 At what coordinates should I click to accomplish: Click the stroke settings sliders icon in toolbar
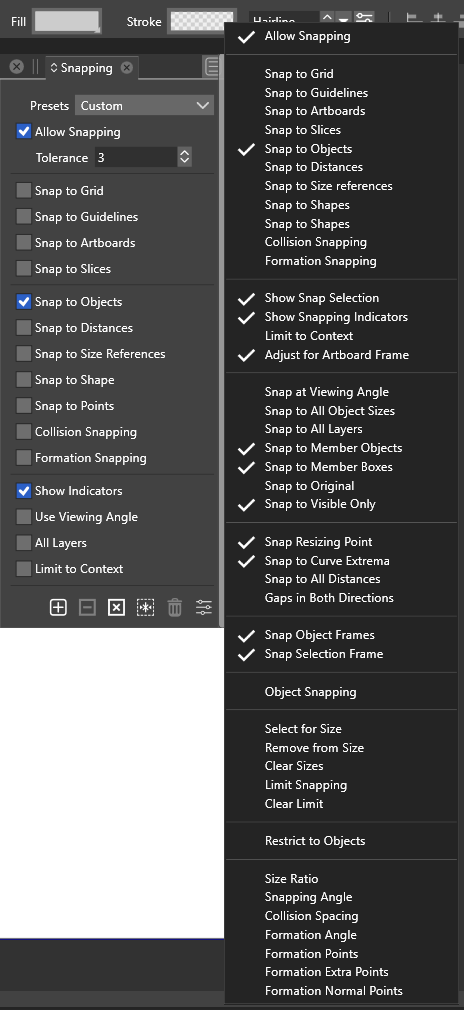click(x=364, y=19)
